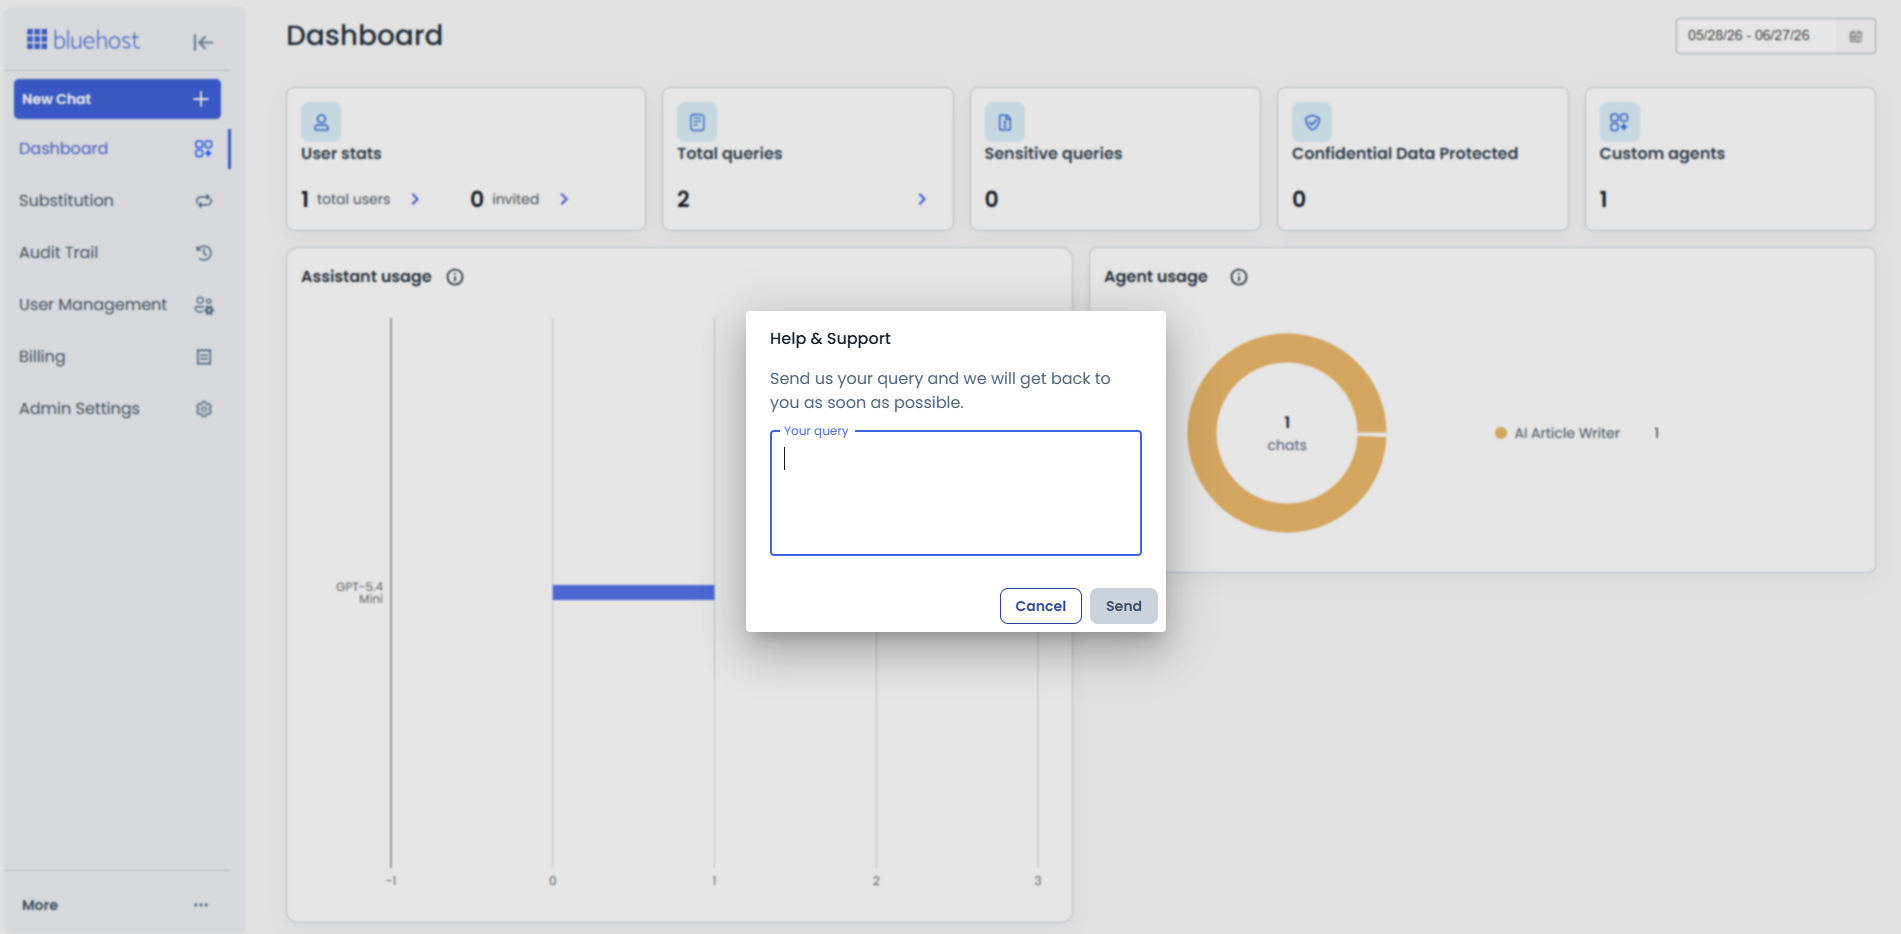Send the support query
This screenshot has height=934, width=1901.
point(1123,606)
